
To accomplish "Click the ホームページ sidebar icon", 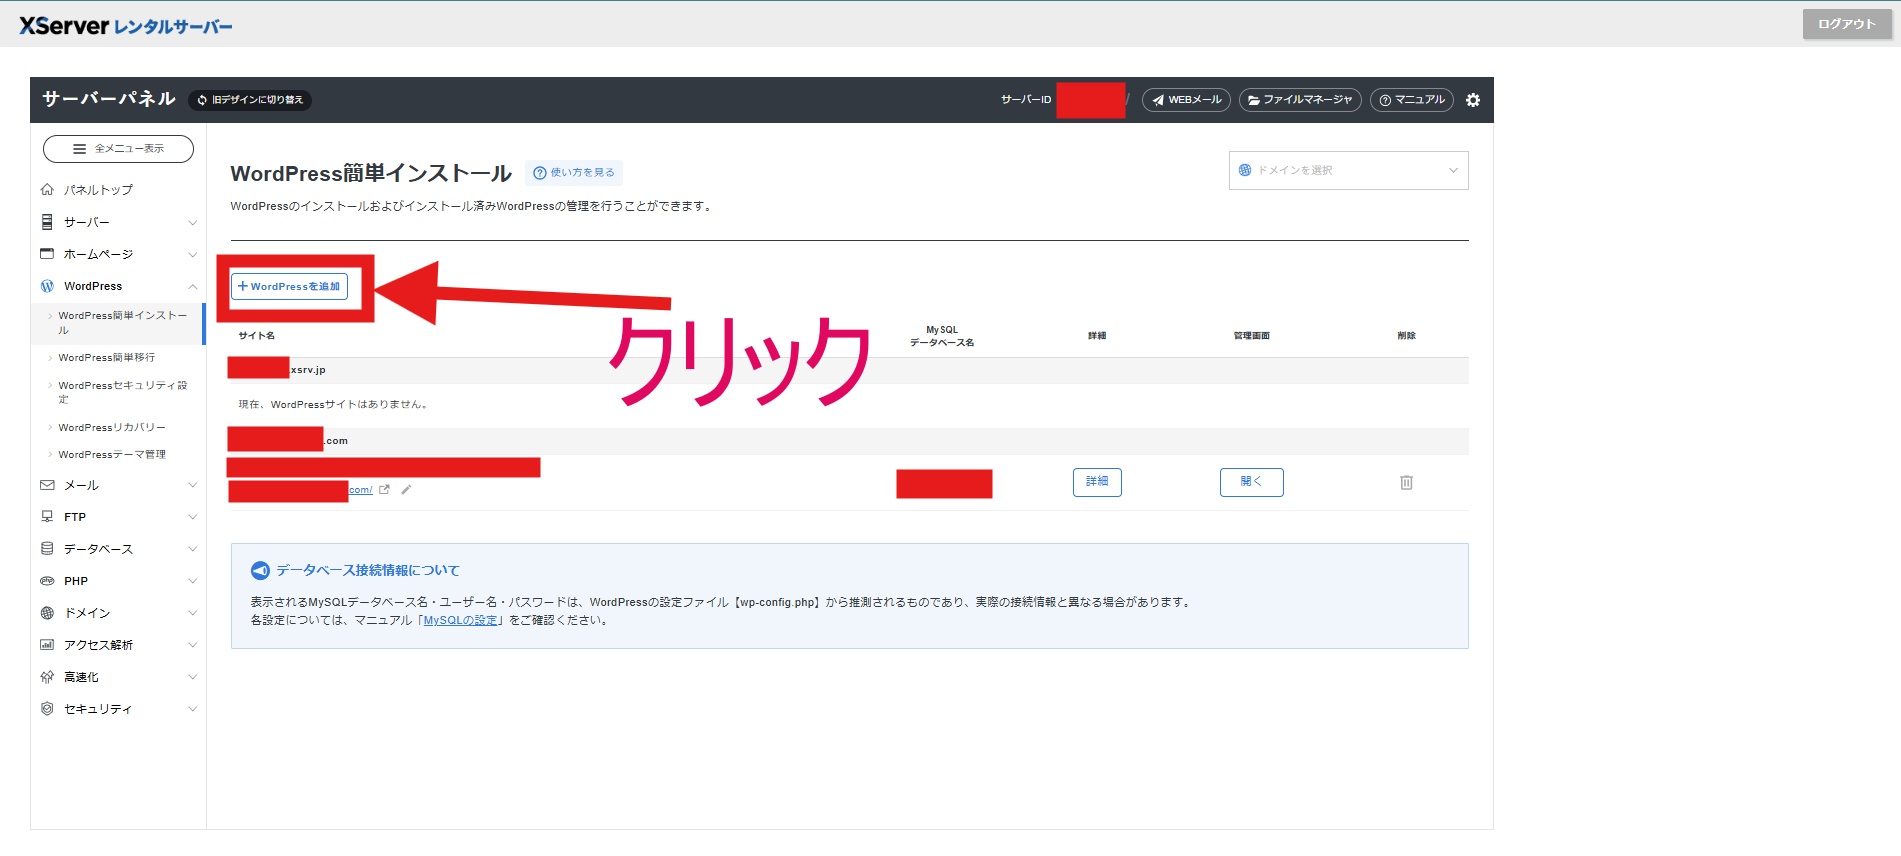I will pos(47,254).
